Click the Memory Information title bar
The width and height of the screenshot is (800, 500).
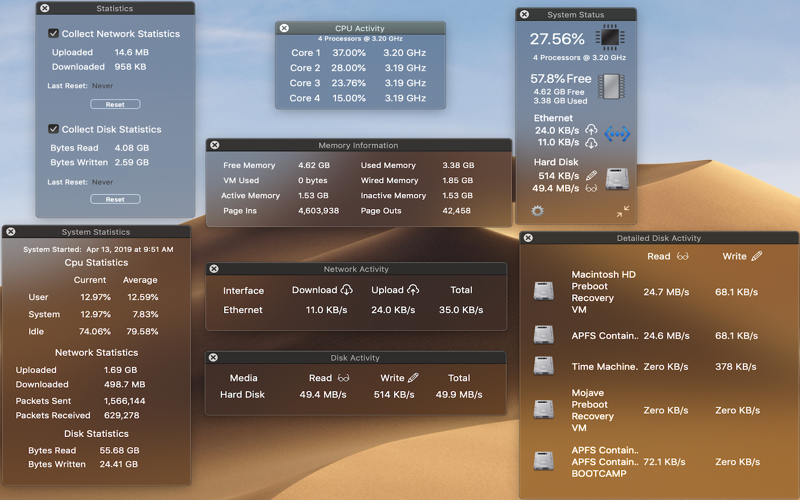359,145
